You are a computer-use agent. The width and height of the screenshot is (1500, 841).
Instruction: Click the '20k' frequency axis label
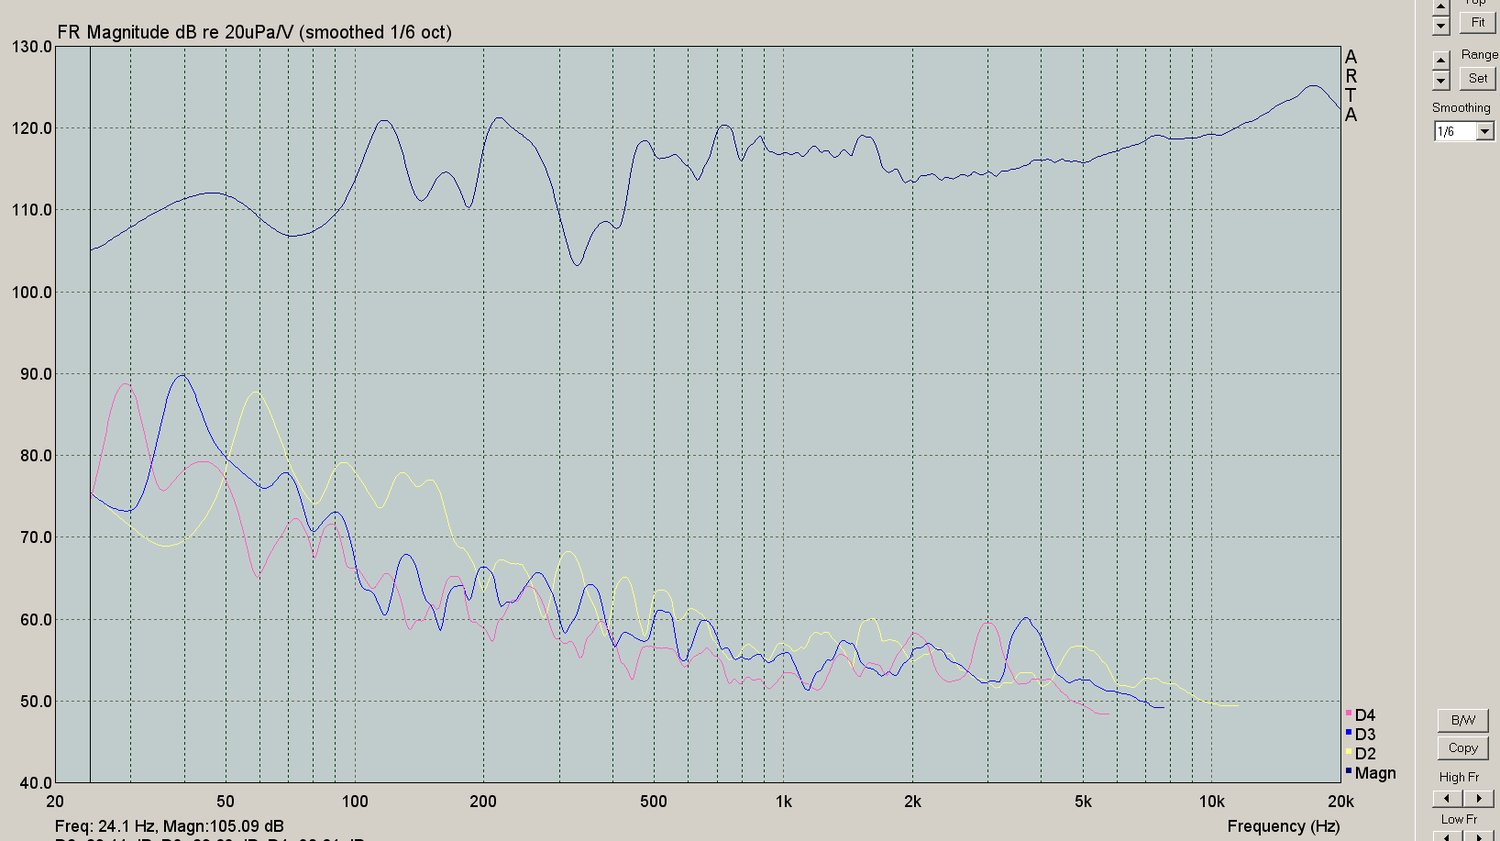click(x=1341, y=801)
